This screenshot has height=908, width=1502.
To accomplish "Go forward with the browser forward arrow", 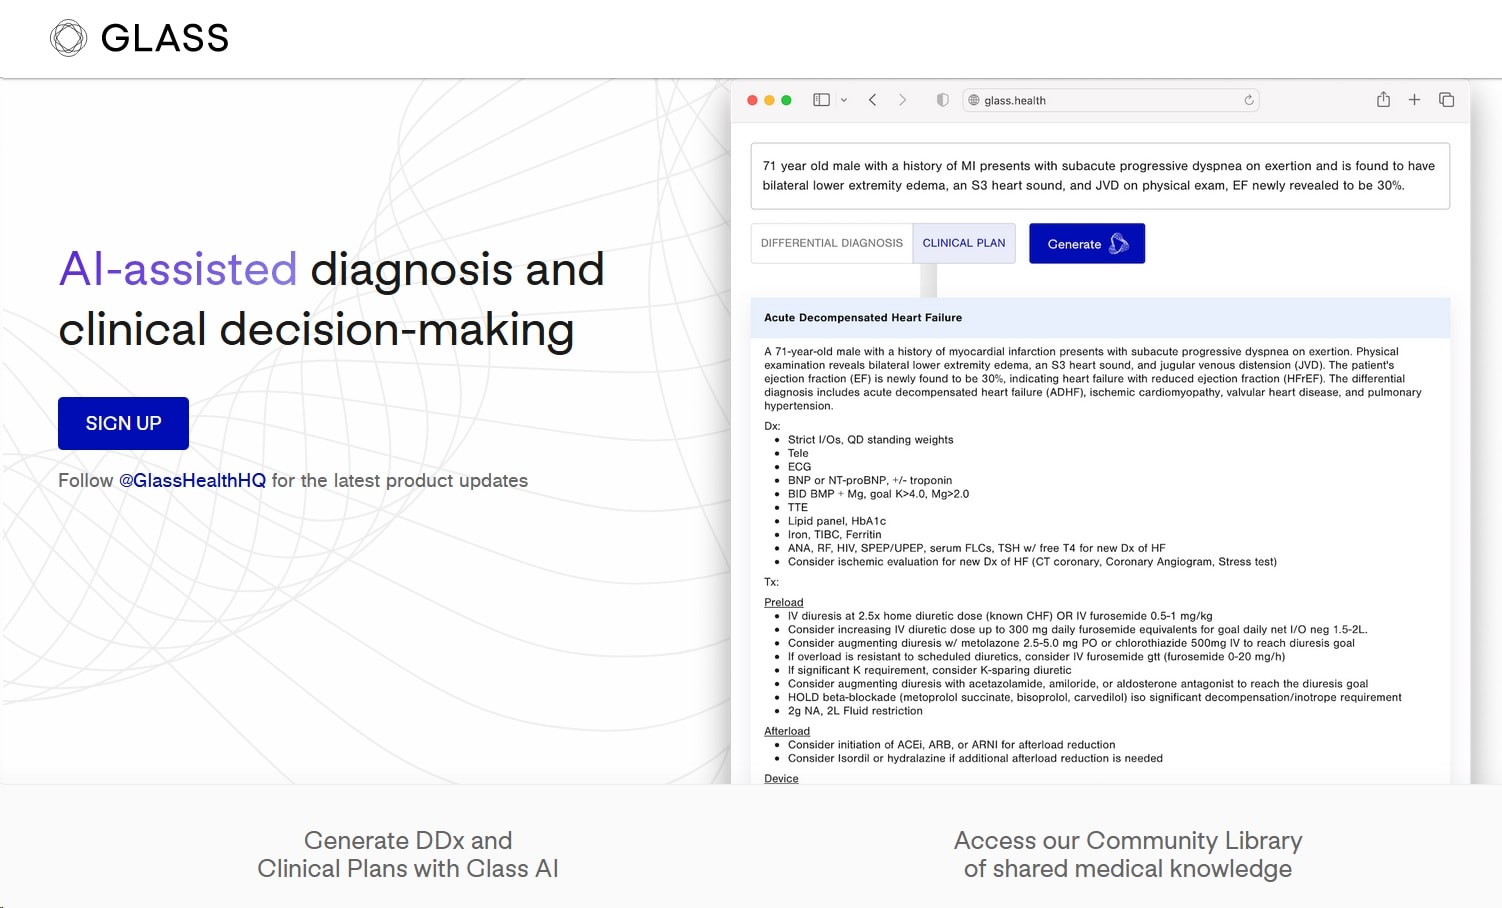I will [902, 100].
